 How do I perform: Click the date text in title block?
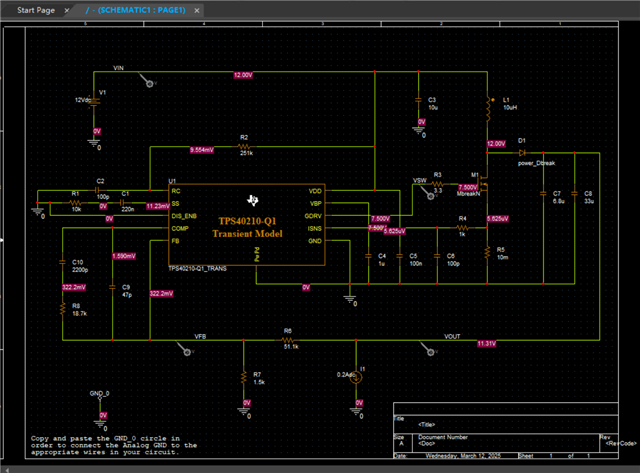463,456
